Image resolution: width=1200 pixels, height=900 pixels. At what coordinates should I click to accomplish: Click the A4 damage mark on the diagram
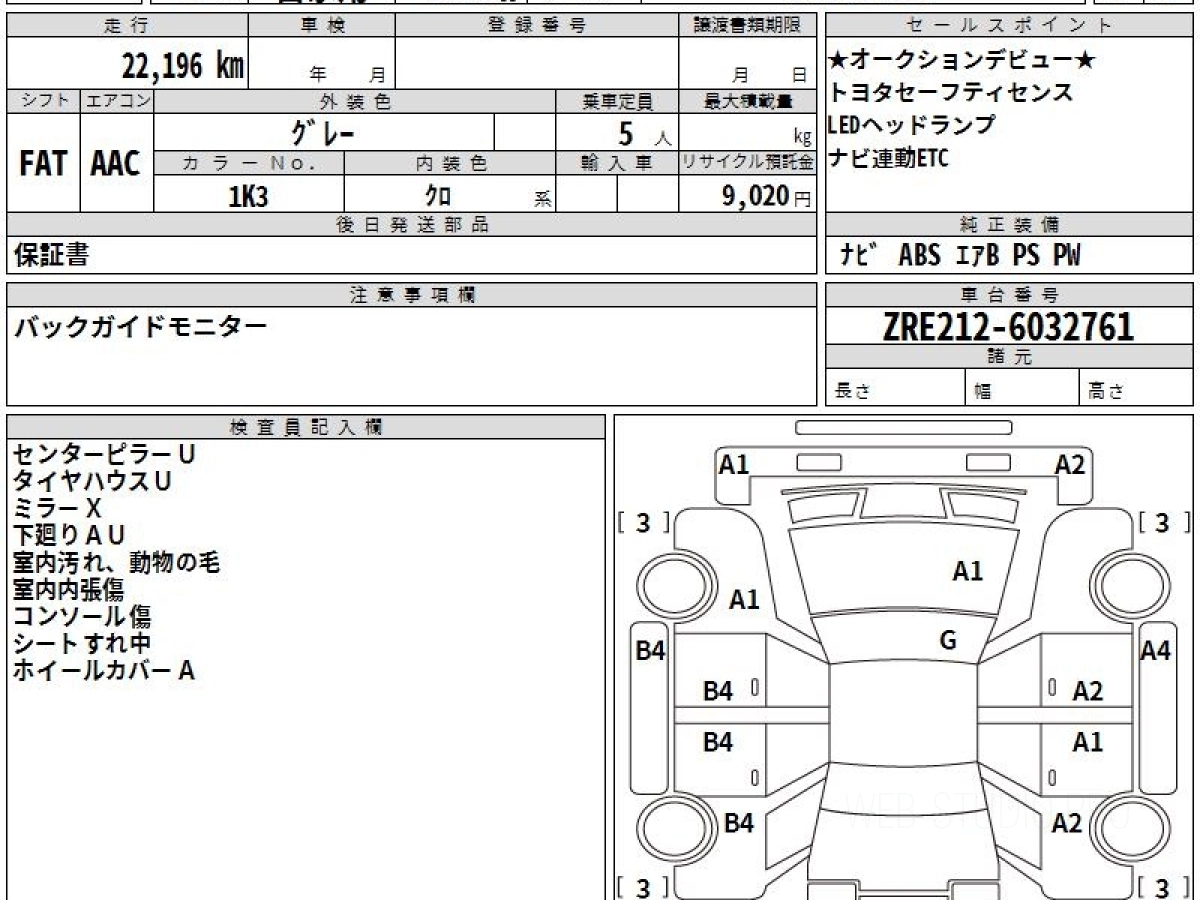click(x=1155, y=651)
